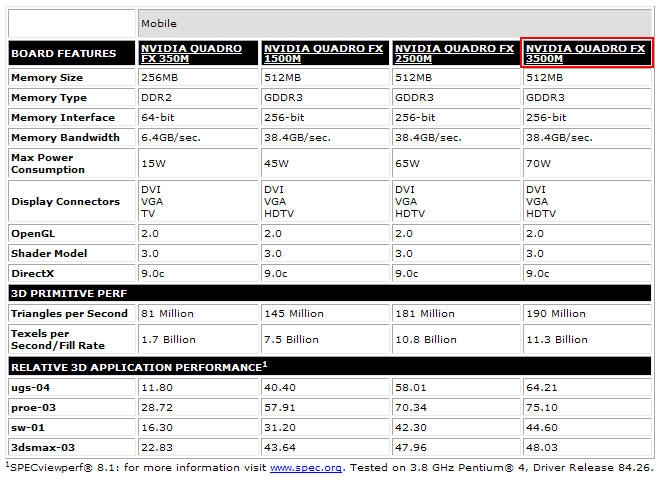Click the 58.01 ugs-04 score

tap(411, 388)
